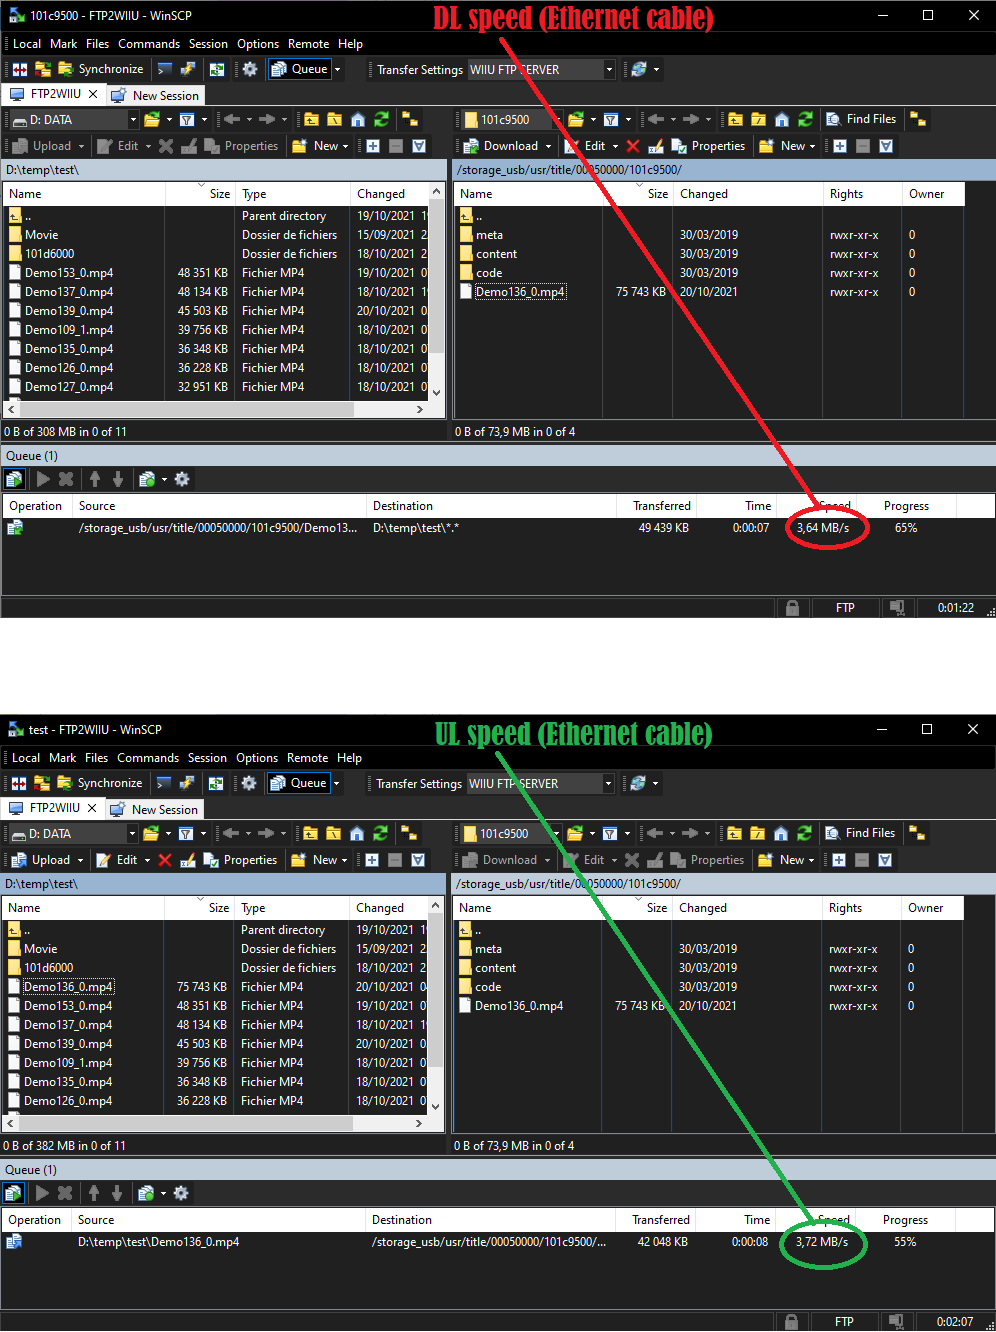Image resolution: width=996 pixels, height=1332 pixels.
Task: Toggle Queue panel button in 101c9500 window
Action: coord(300,69)
